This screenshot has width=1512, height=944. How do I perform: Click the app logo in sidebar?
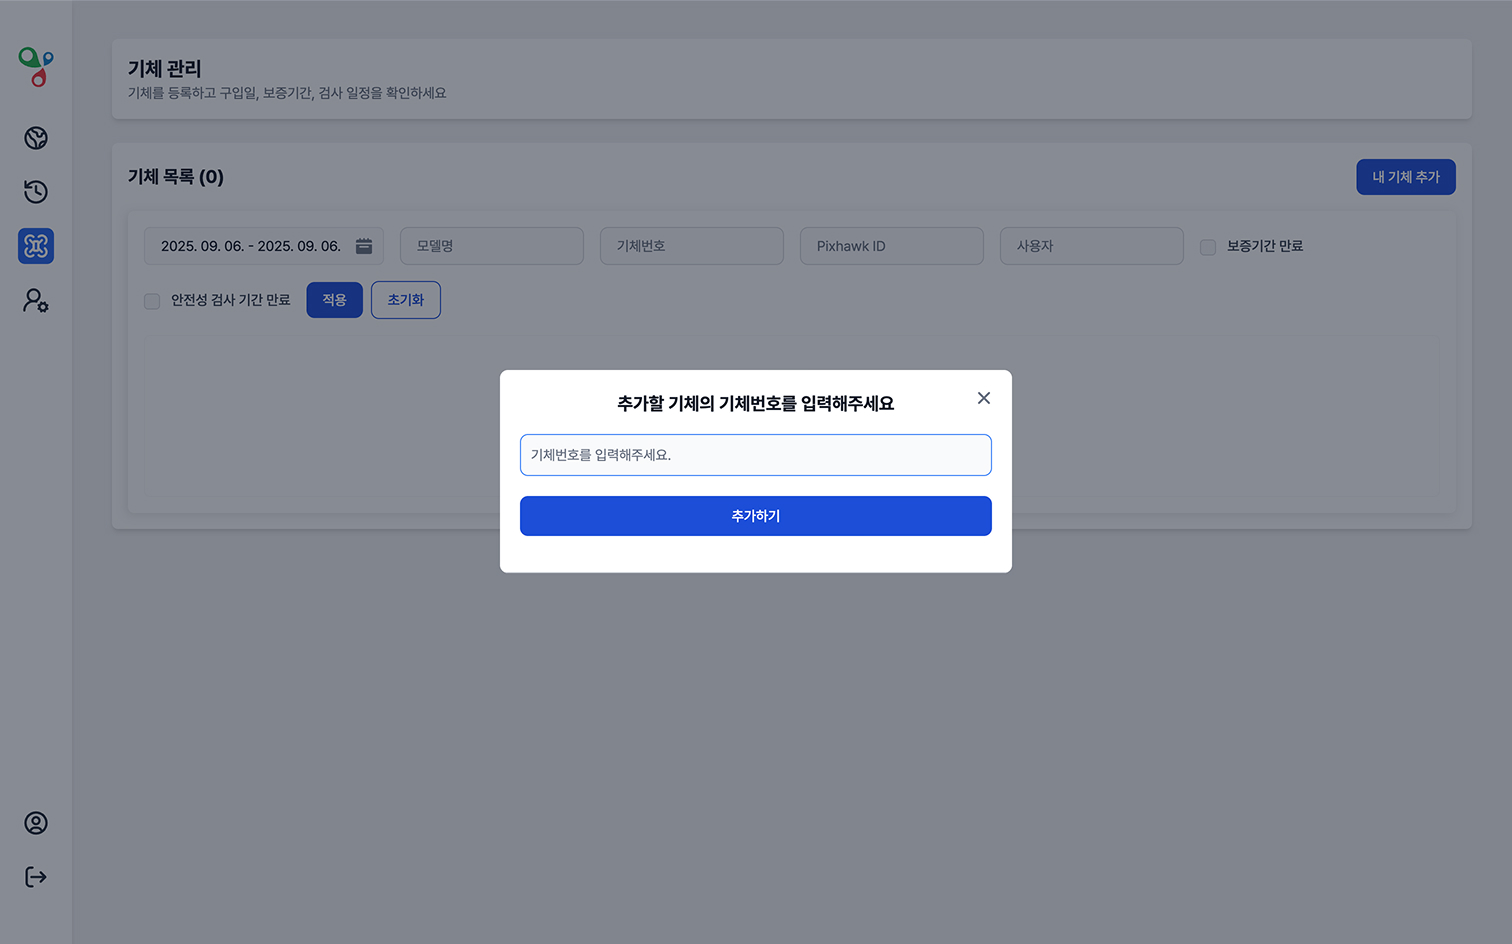coord(36,67)
